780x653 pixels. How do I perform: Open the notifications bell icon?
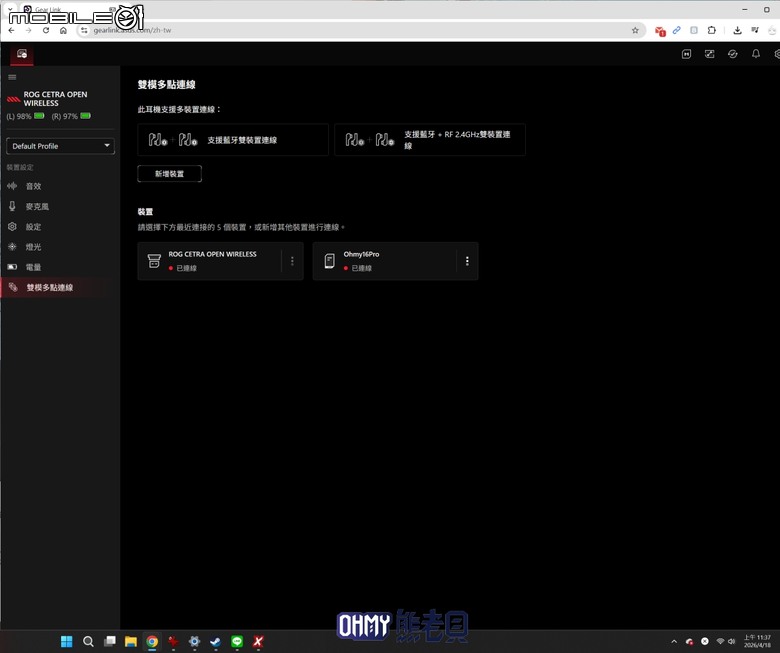(x=756, y=54)
